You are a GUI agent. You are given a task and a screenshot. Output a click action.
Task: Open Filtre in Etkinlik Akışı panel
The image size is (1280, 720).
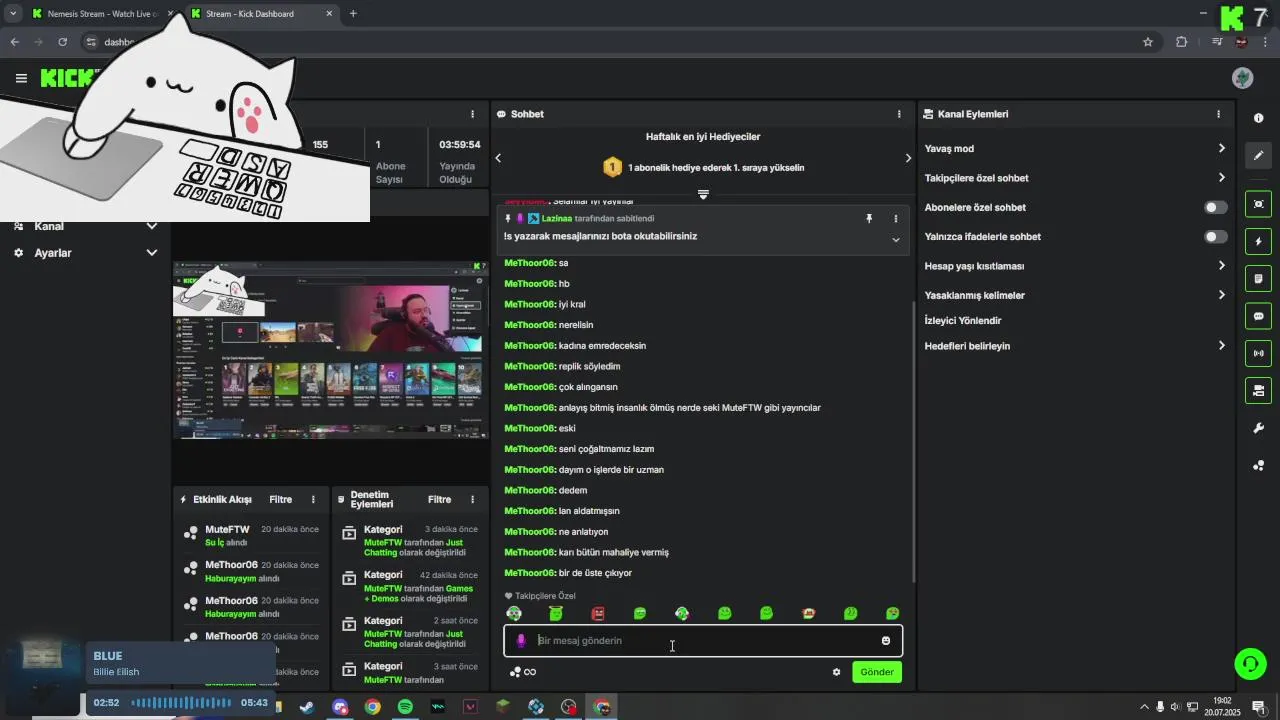280,499
